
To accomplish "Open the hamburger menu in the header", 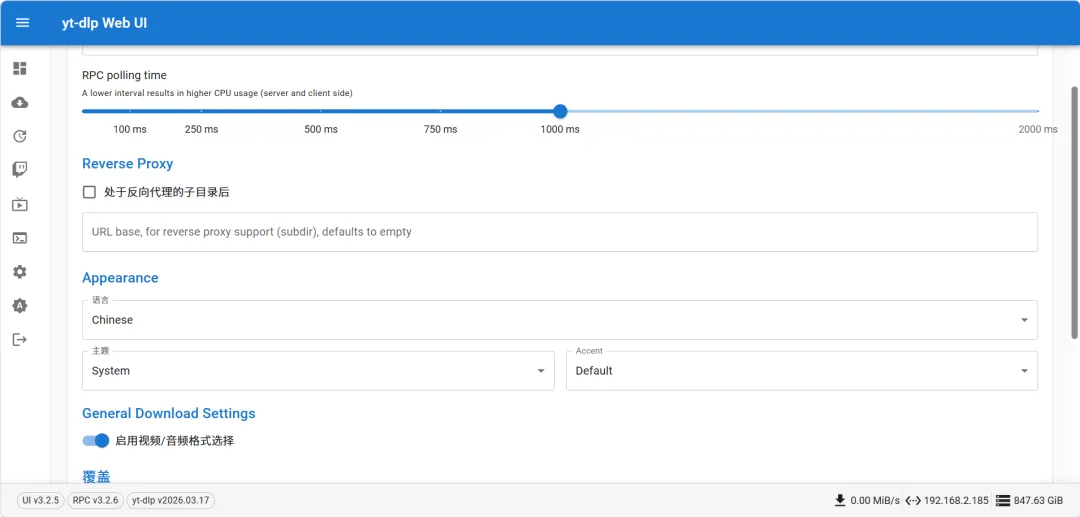I will tap(22, 23).
